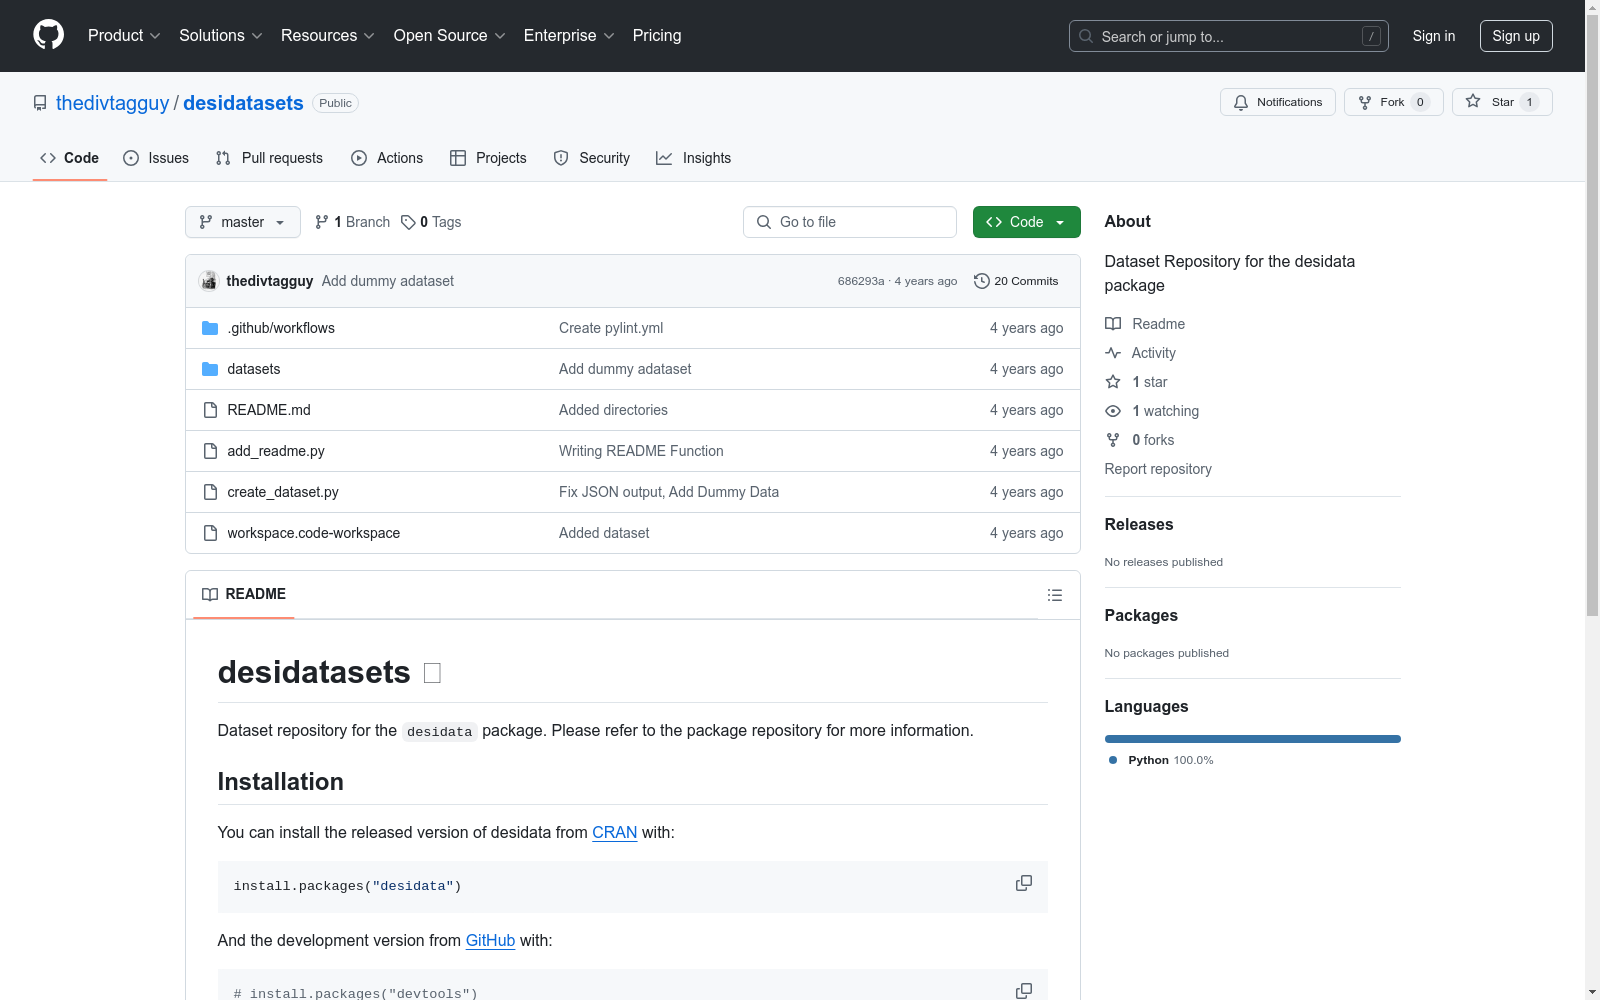The width and height of the screenshot is (1600, 1000).
Task: Open the master branch selector
Action: 243,222
